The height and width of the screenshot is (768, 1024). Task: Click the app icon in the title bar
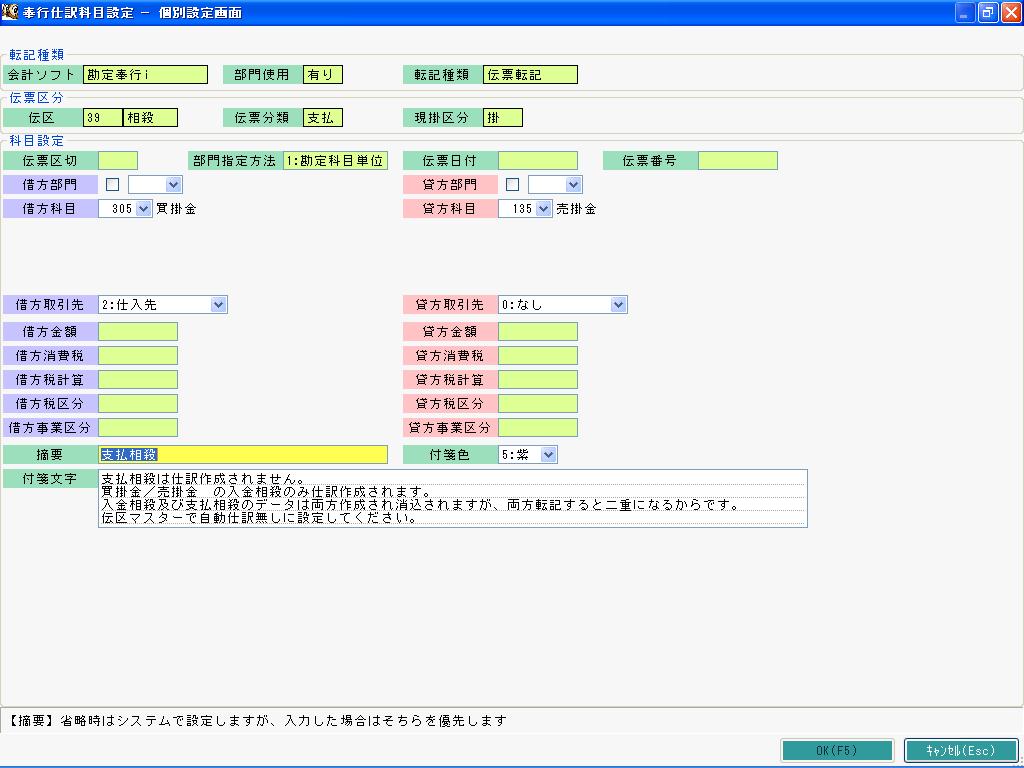(10, 12)
